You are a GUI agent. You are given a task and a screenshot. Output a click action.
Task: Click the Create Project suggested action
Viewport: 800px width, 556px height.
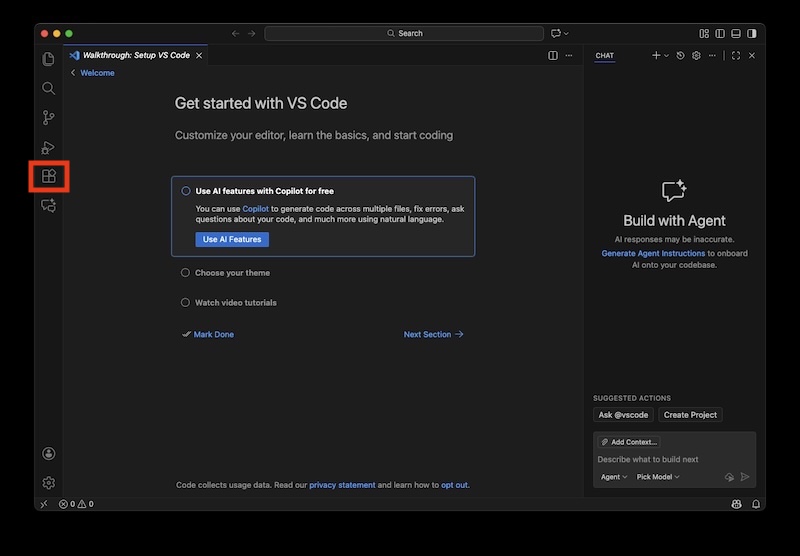[x=690, y=415]
